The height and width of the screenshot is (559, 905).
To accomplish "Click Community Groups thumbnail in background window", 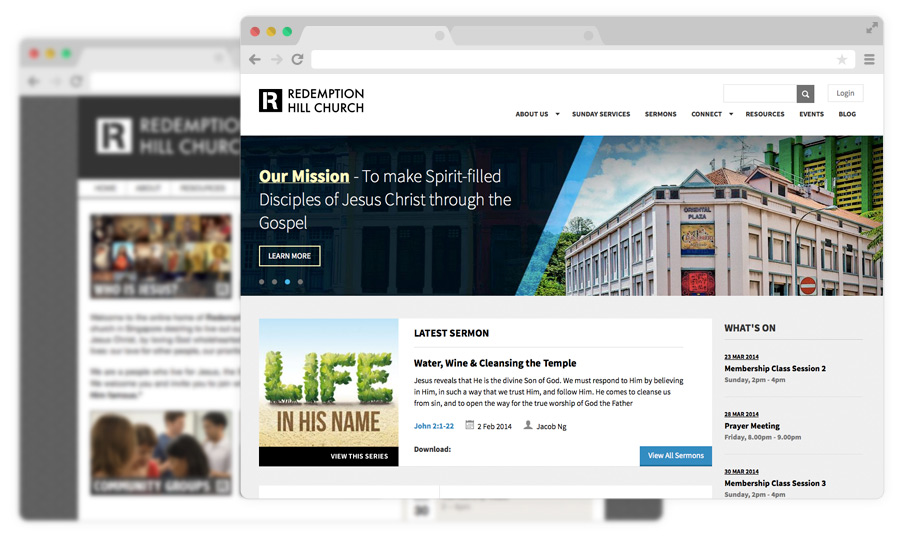I will 160,453.
